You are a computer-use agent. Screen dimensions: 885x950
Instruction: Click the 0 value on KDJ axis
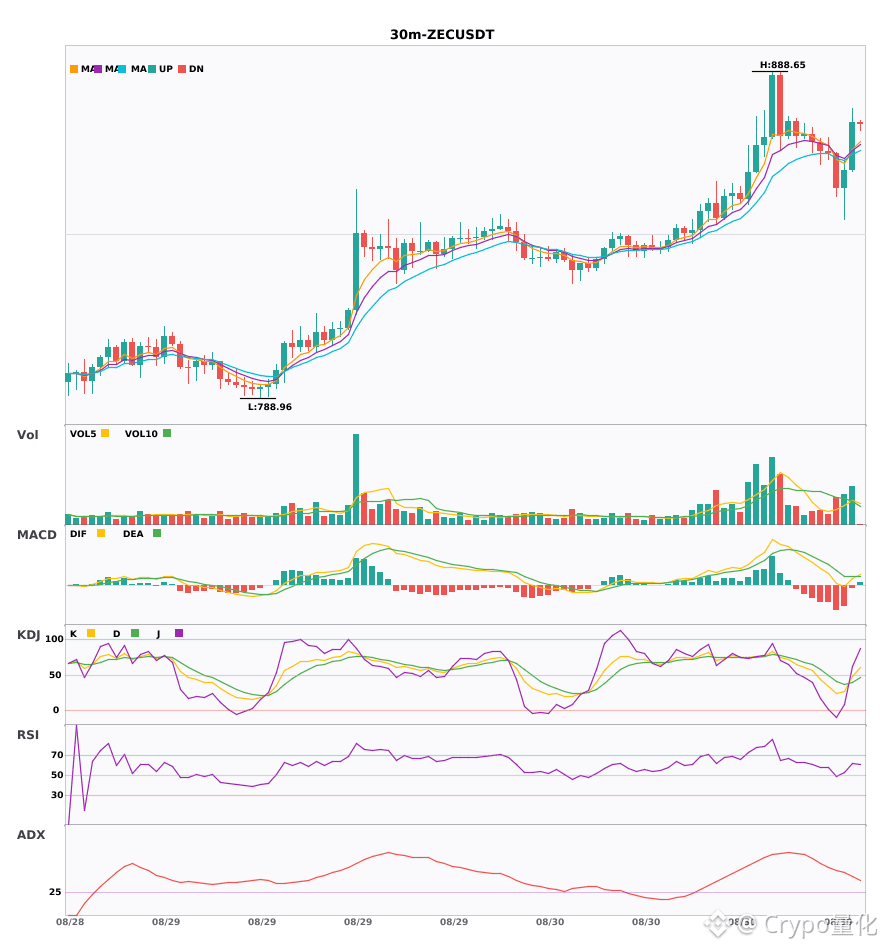point(56,710)
